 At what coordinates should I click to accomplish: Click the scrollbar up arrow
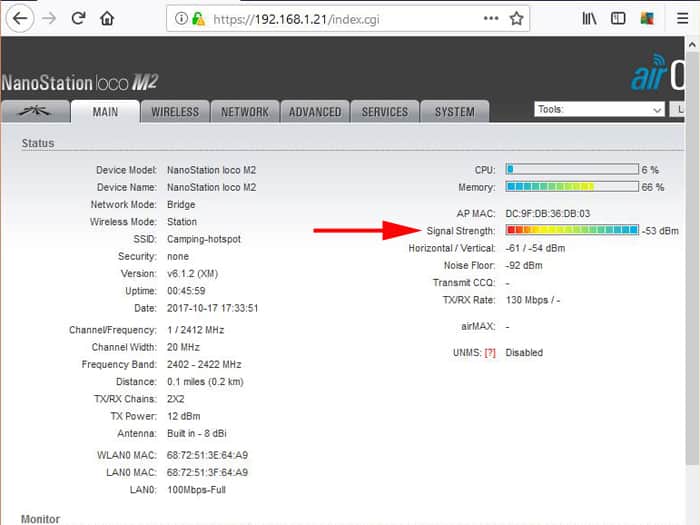point(692,45)
